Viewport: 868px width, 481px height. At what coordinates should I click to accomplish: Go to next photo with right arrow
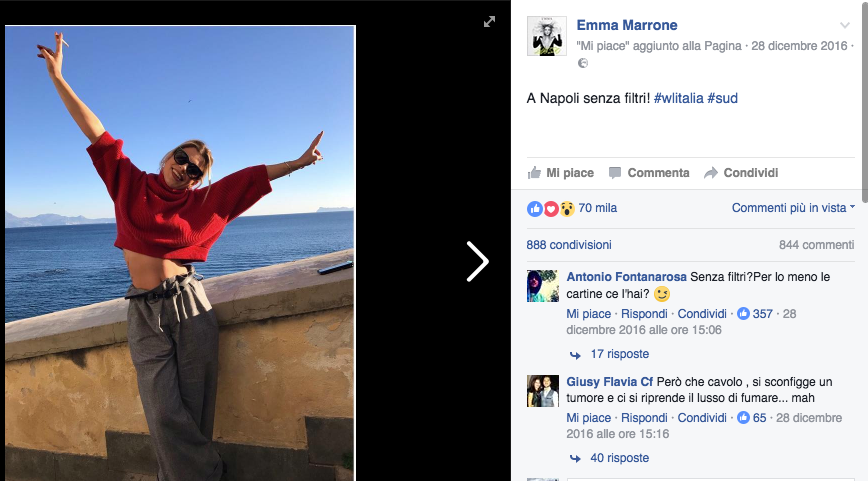pyautogui.click(x=478, y=261)
